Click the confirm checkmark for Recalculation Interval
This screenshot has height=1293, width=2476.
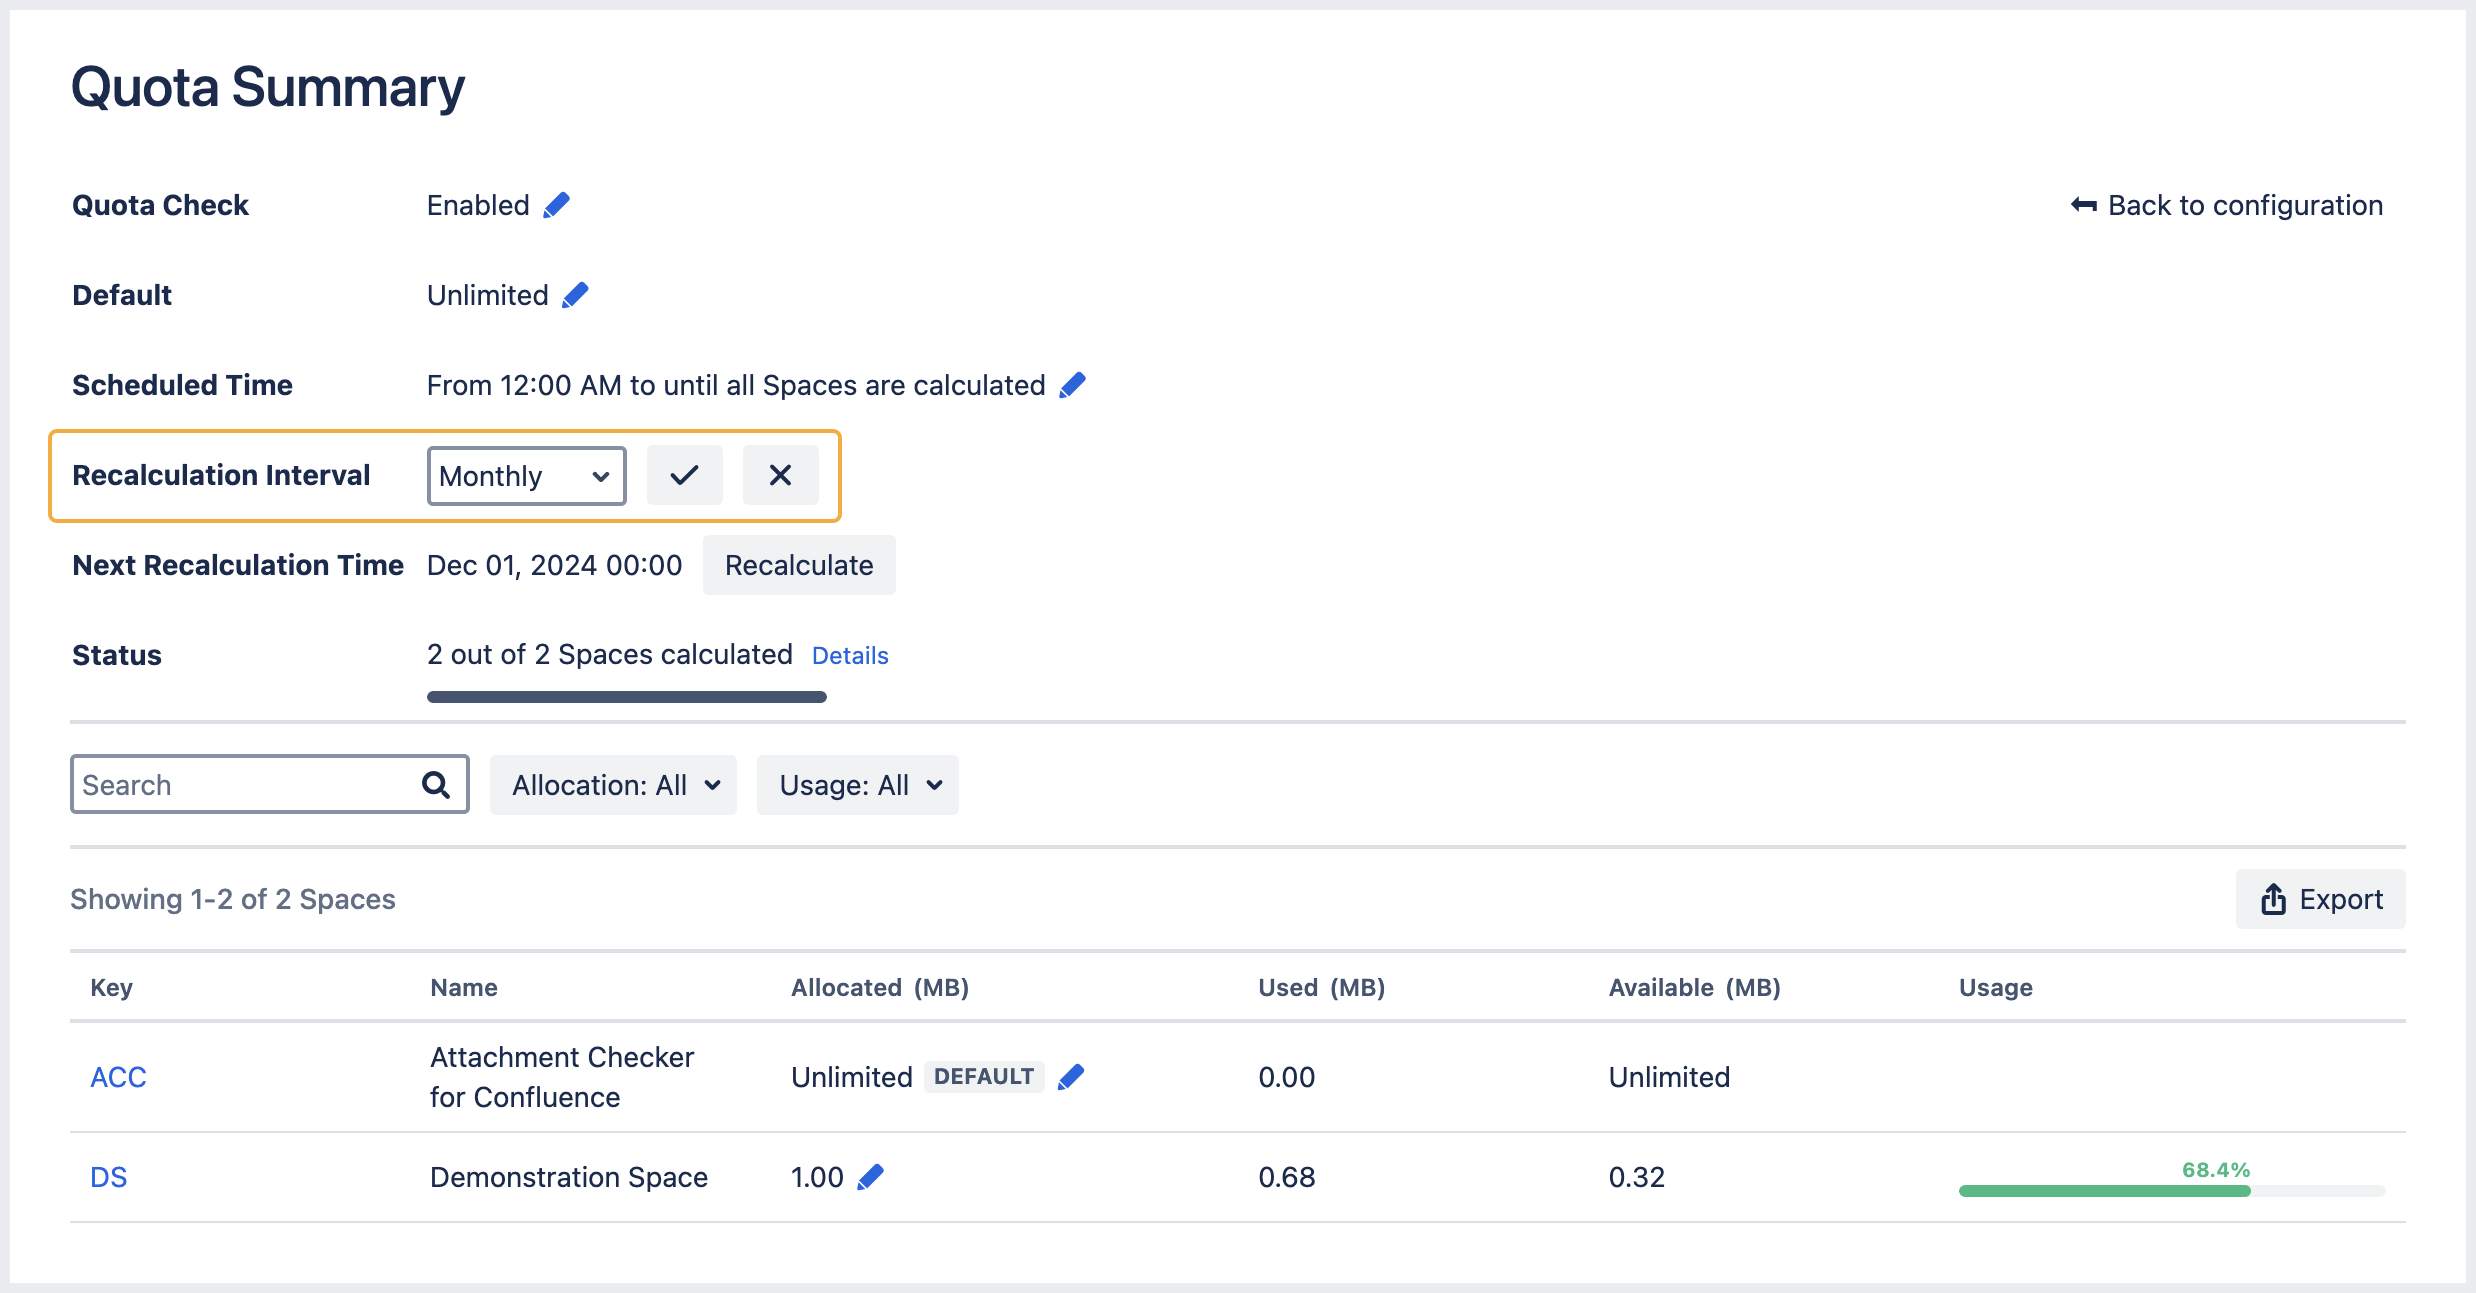click(685, 475)
